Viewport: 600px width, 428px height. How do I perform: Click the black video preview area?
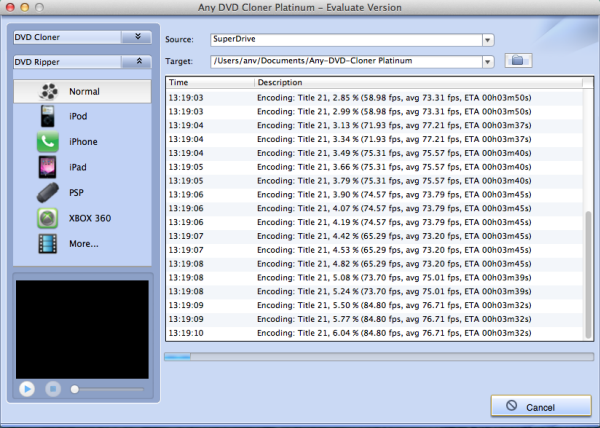tap(82, 329)
